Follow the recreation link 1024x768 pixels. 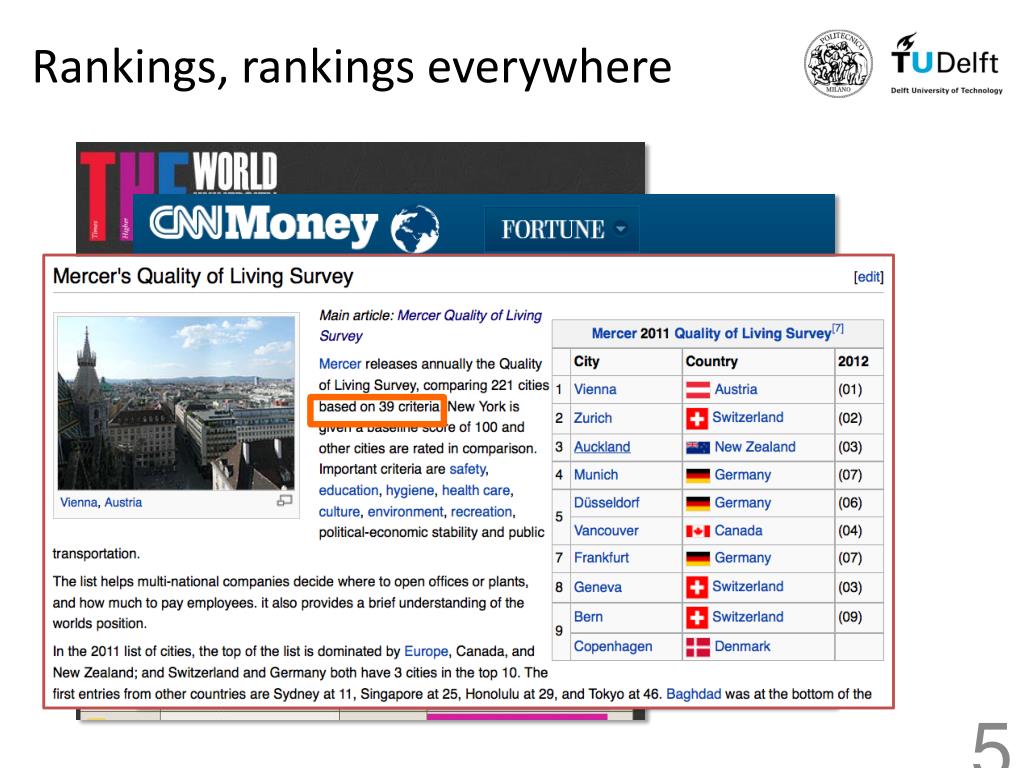point(482,511)
